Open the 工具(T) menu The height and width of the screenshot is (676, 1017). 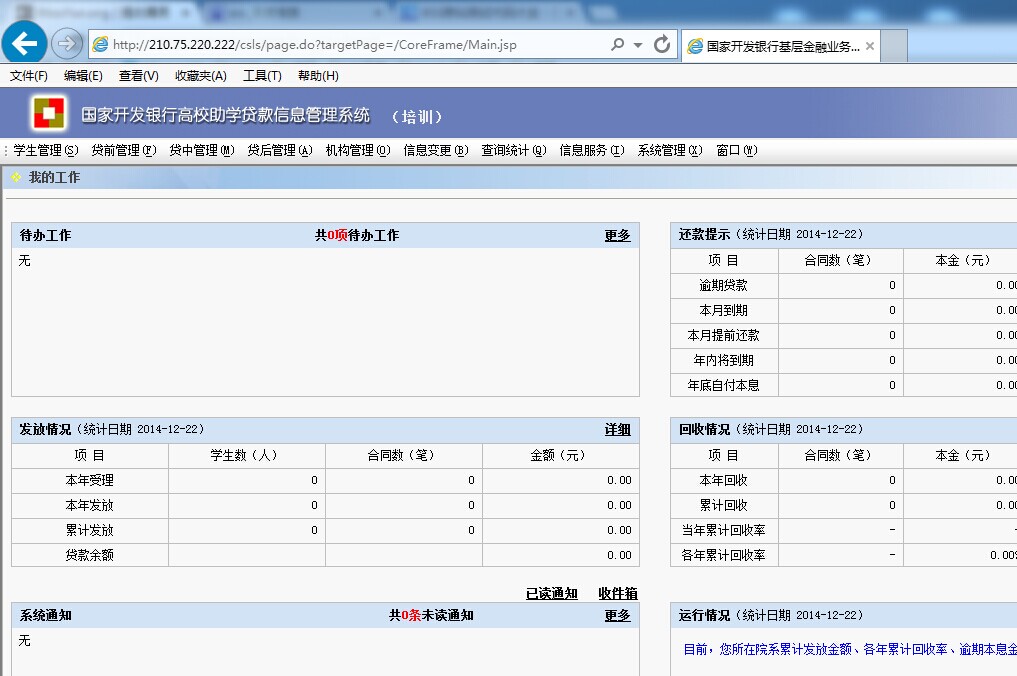click(x=262, y=76)
